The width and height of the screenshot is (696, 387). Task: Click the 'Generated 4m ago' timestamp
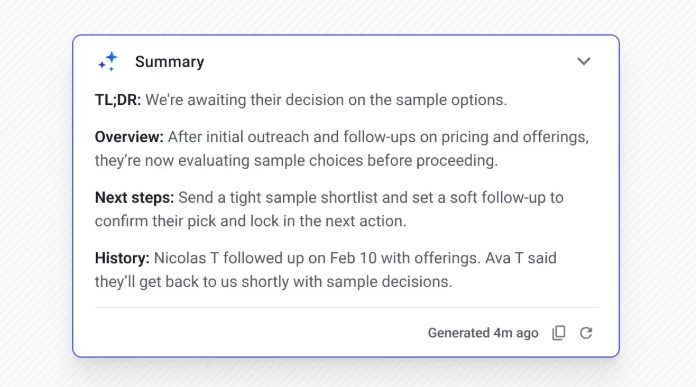click(x=483, y=333)
